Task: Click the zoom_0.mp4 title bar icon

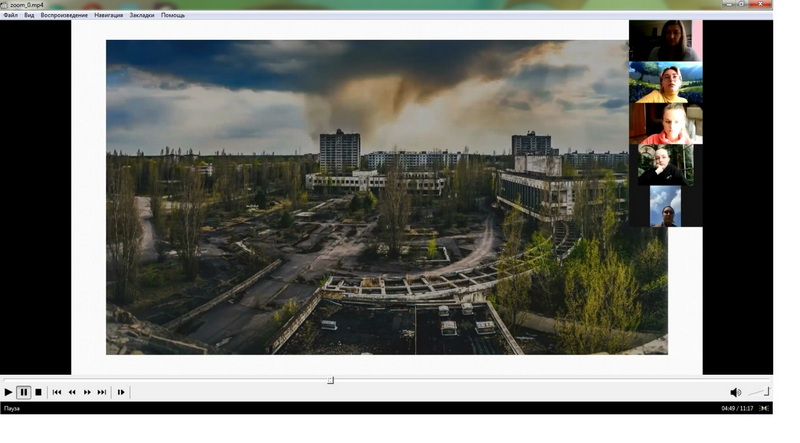Action: point(4,5)
